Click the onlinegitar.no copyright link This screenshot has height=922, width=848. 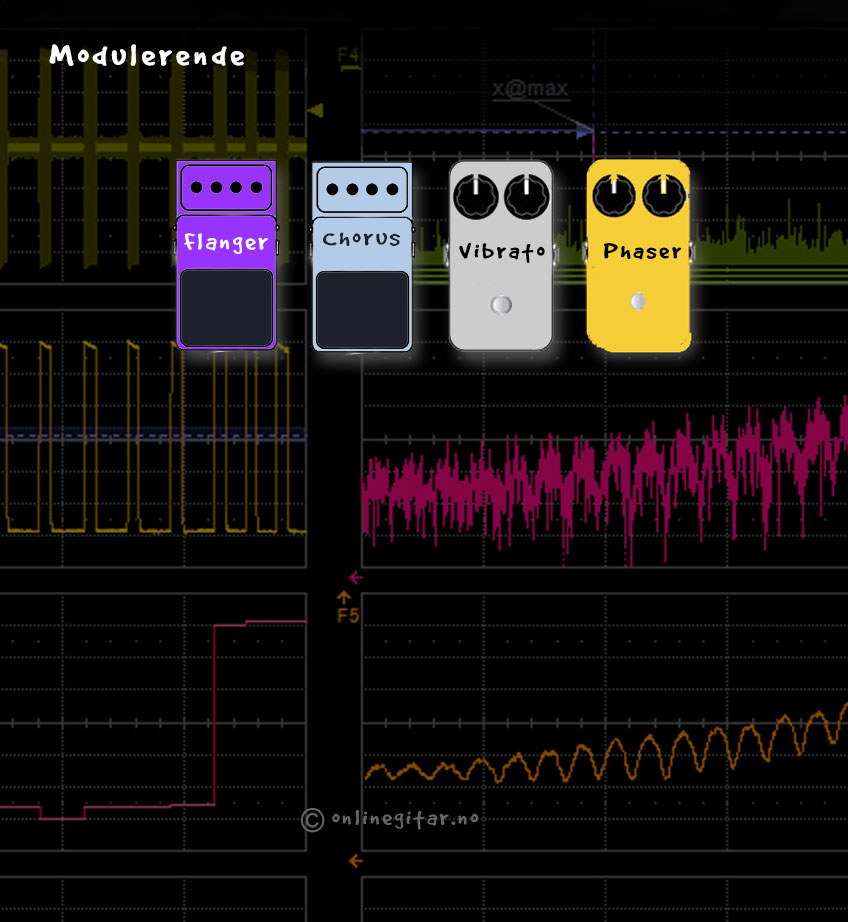click(x=390, y=819)
